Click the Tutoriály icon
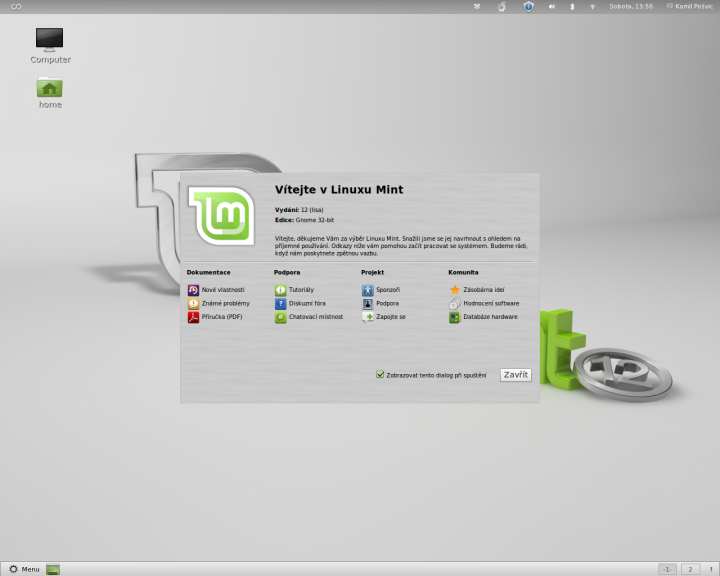 [281, 290]
